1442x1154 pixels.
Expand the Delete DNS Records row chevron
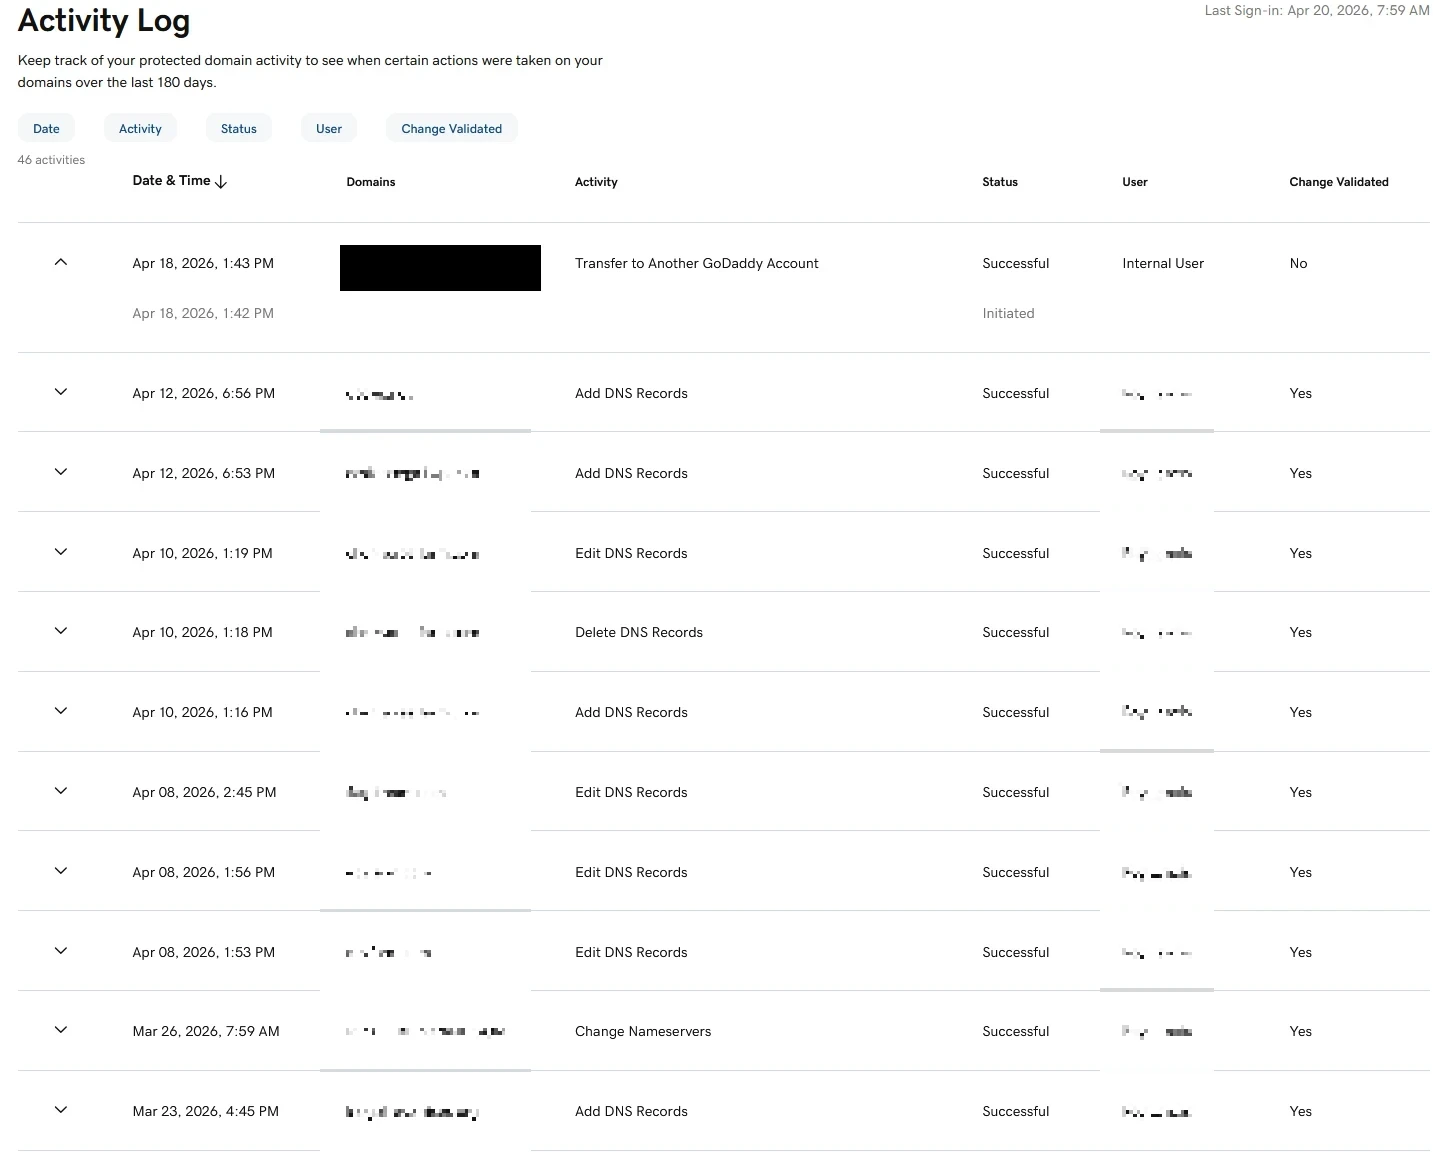click(61, 631)
